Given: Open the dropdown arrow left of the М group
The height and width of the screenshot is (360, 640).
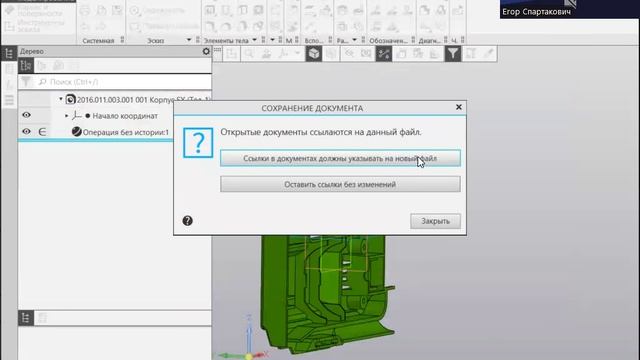Looking at the screenshot, I should (272, 40).
